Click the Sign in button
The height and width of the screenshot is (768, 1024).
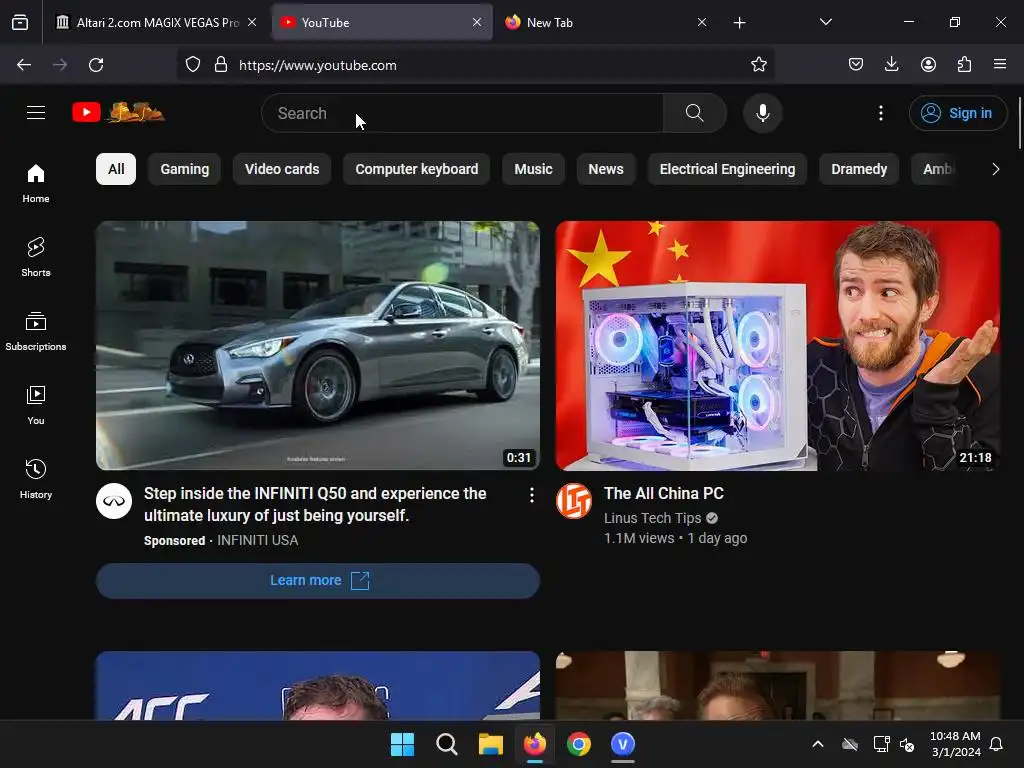coord(958,113)
